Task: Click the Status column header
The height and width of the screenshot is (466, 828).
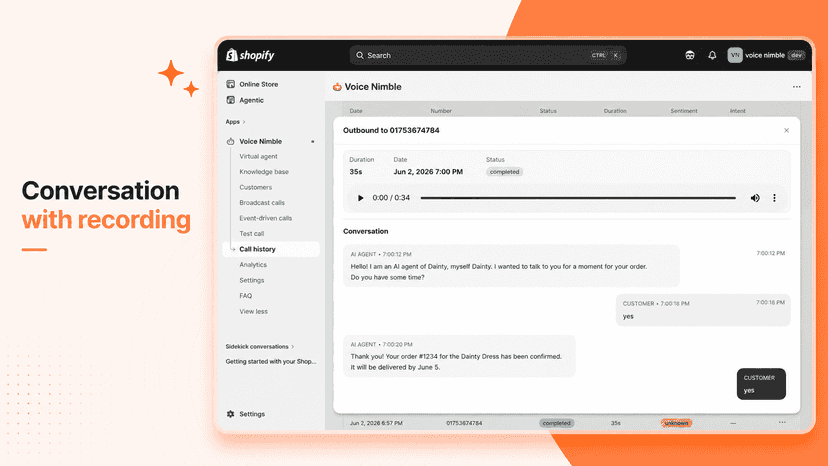Action: (x=548, y=111)
